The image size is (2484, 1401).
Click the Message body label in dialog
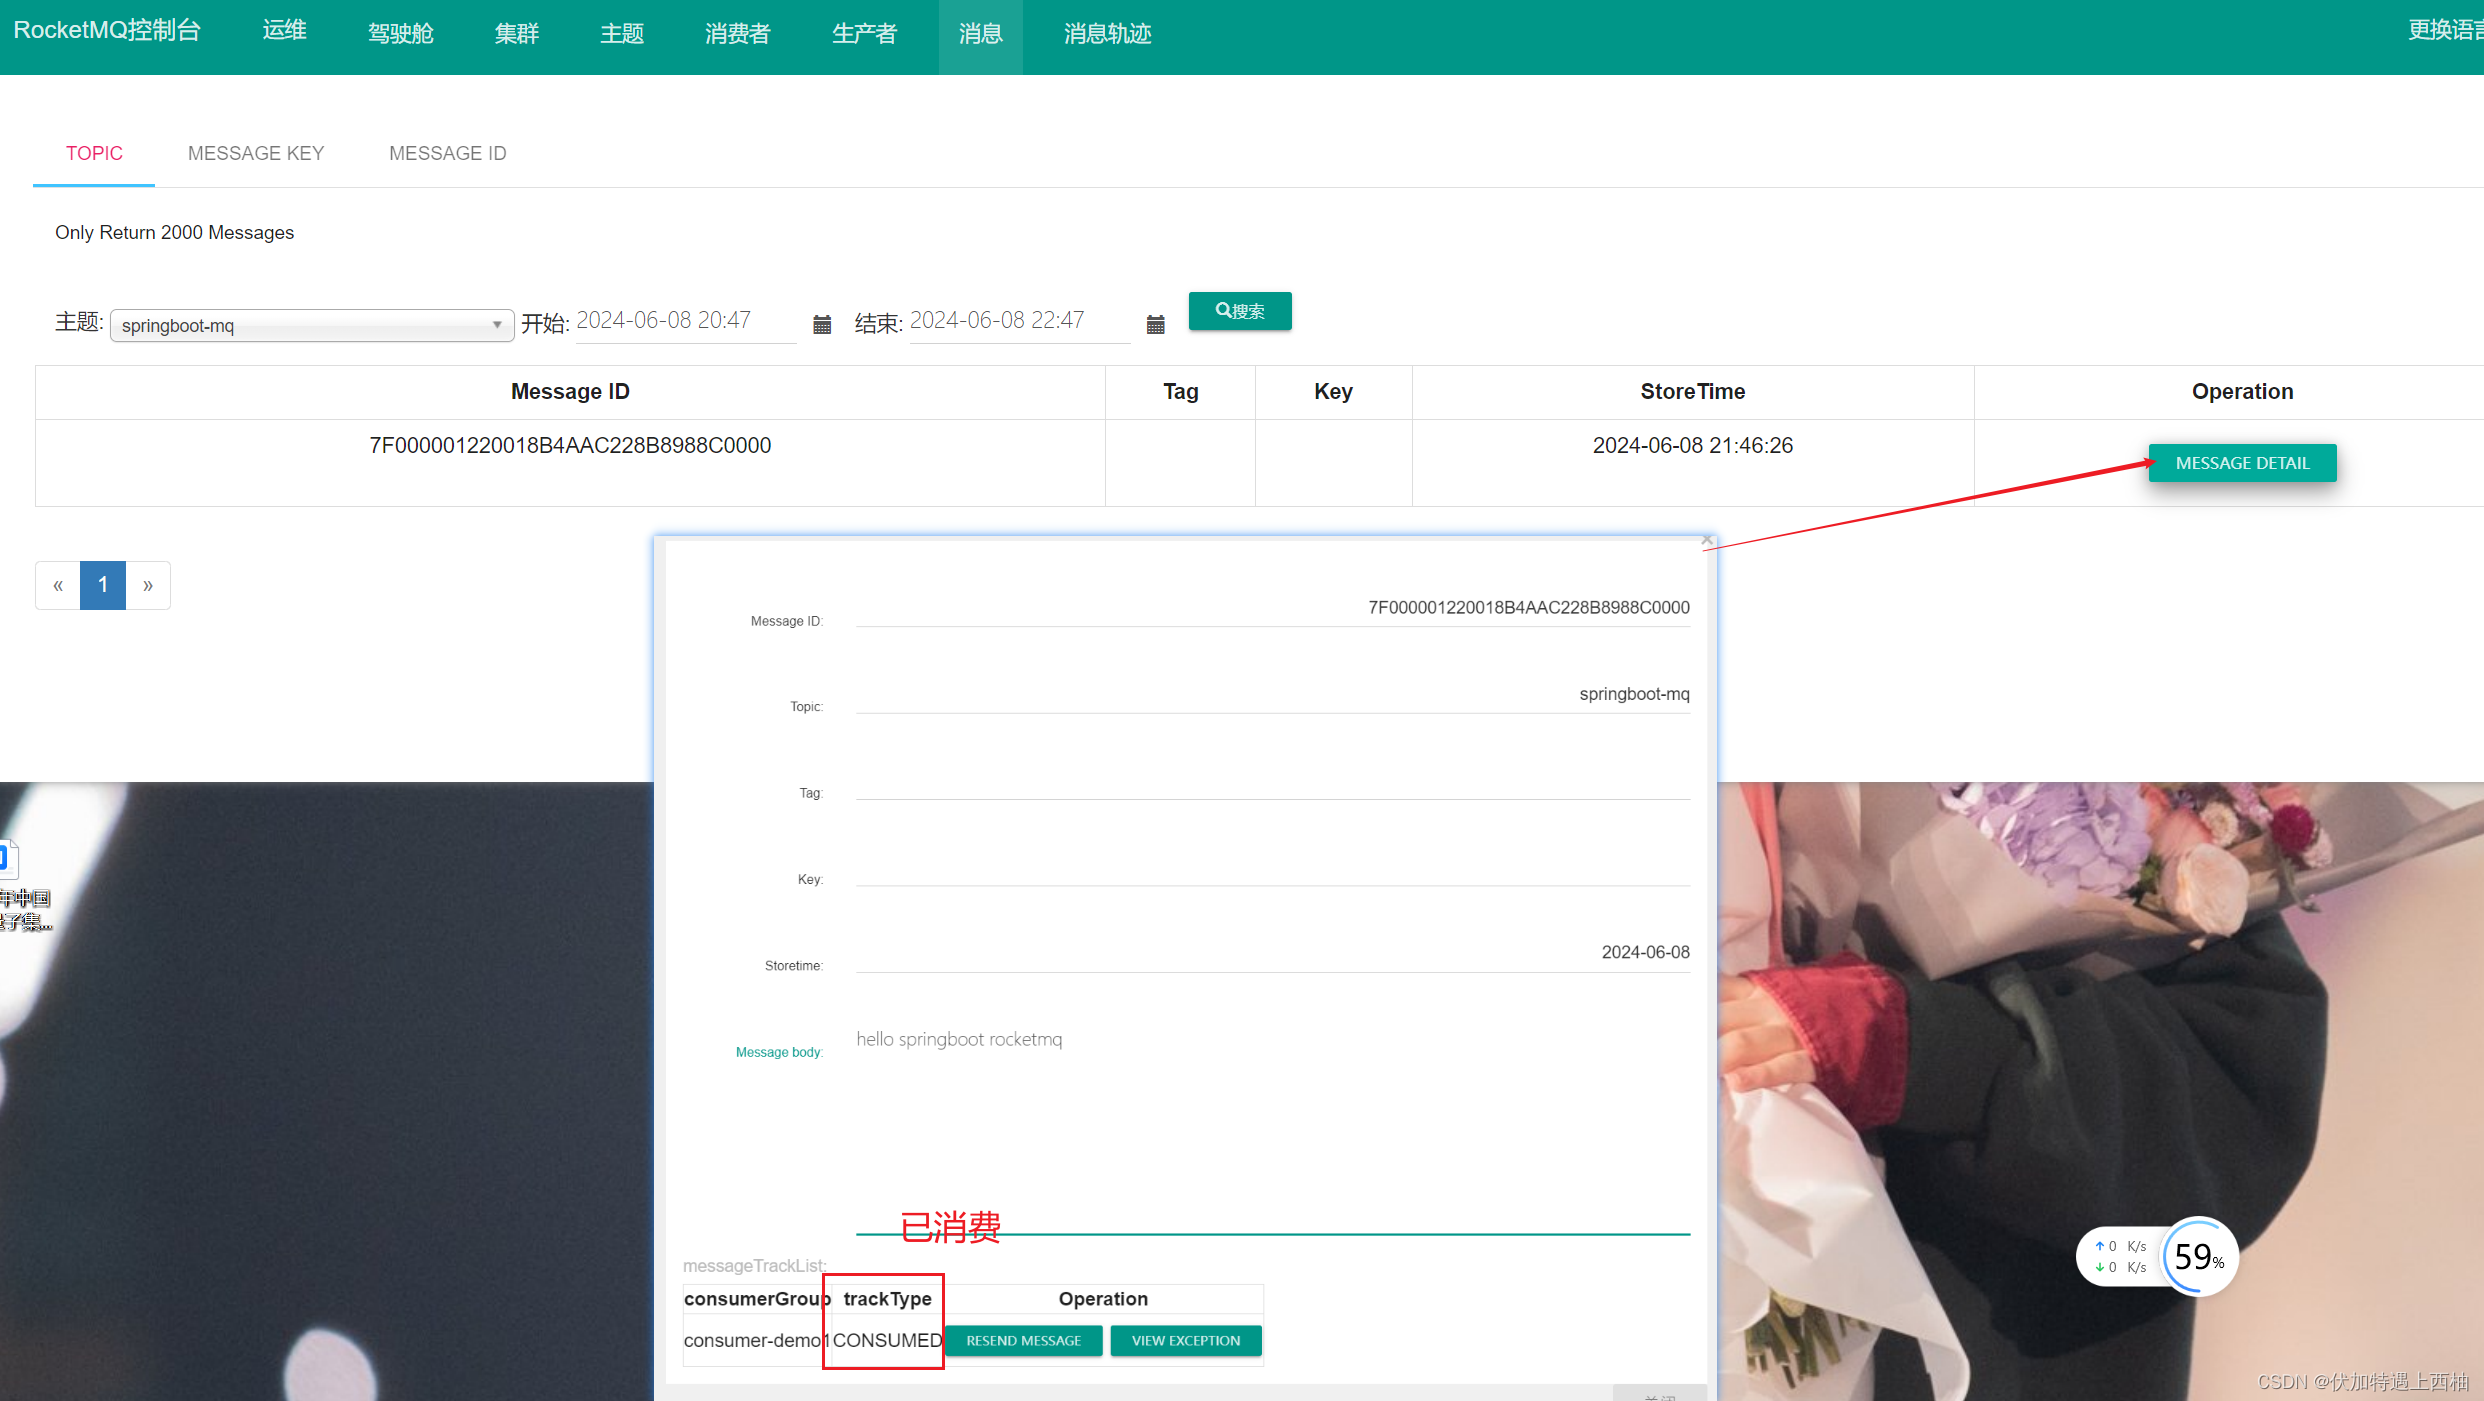779,1052
